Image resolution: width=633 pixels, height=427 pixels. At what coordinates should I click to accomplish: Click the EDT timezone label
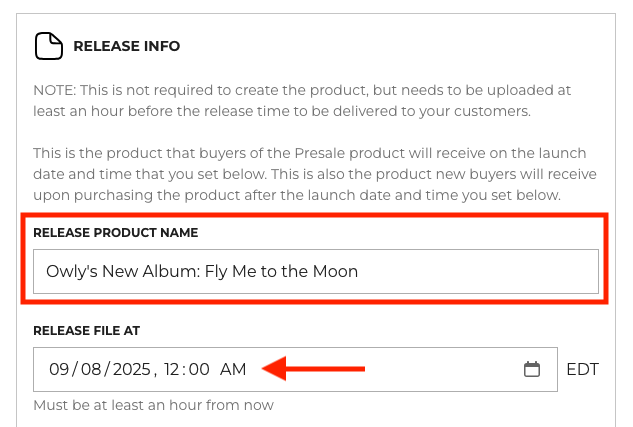coord(582,370)
